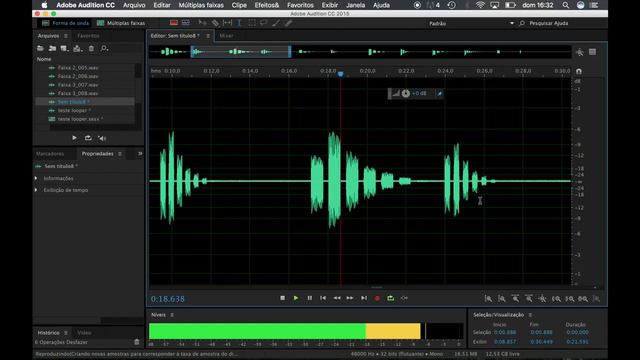Click the Zoom In amplitude icon
Viewport: 640px width, 360px height.
[488, 299]
